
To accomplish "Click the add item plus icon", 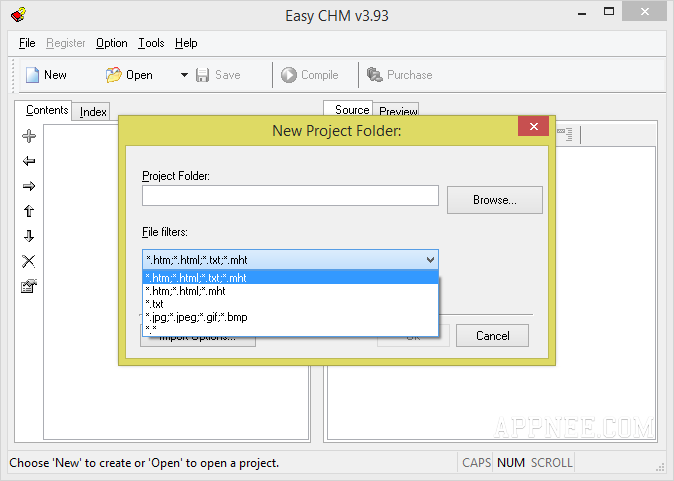I will (29, 136).
